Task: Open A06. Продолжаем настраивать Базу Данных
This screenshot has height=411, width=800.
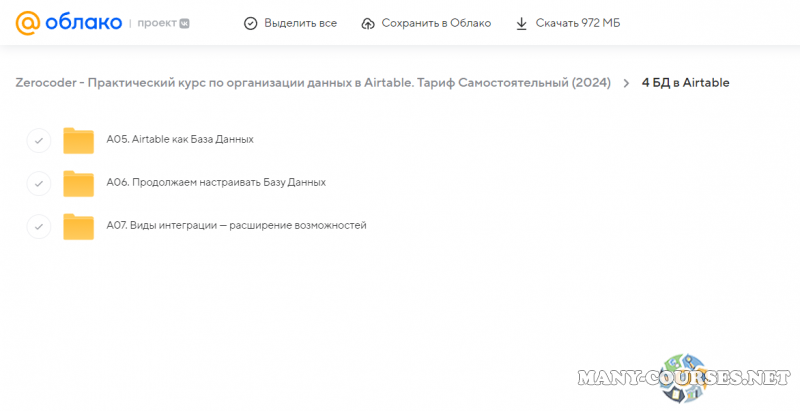Action: coord(216,183)
